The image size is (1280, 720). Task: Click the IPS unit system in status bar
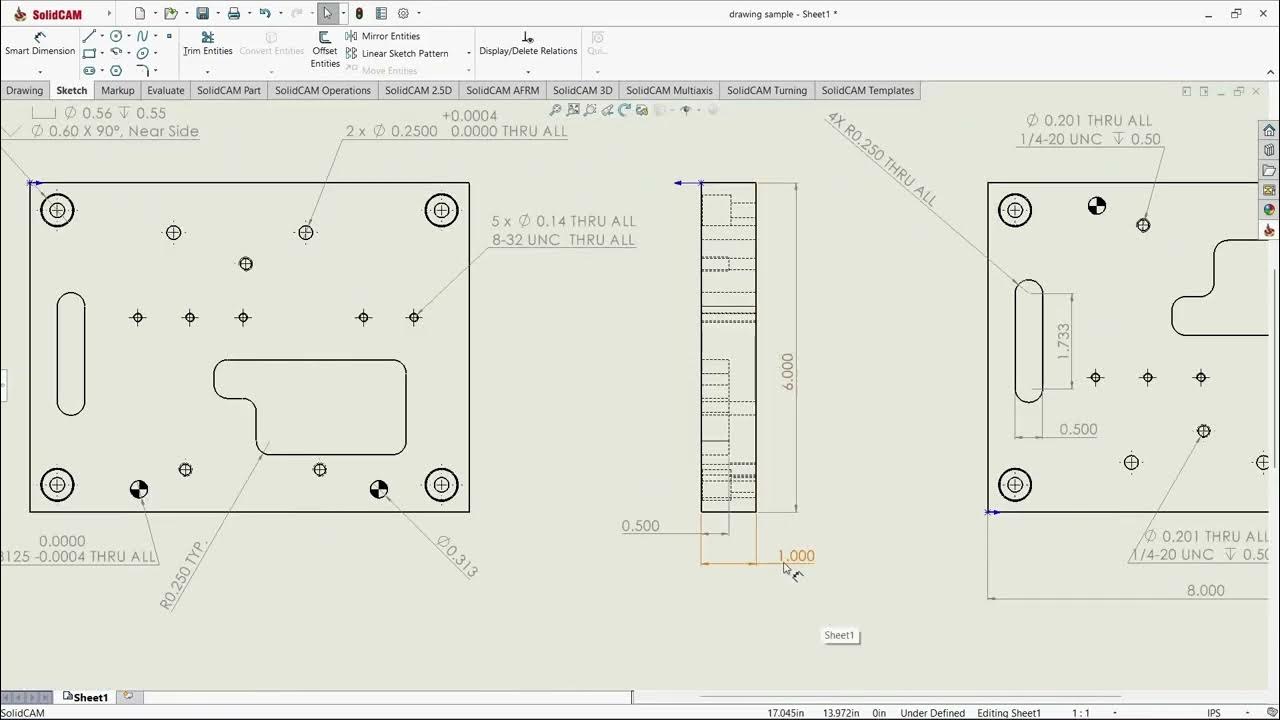pos(1214,713)
